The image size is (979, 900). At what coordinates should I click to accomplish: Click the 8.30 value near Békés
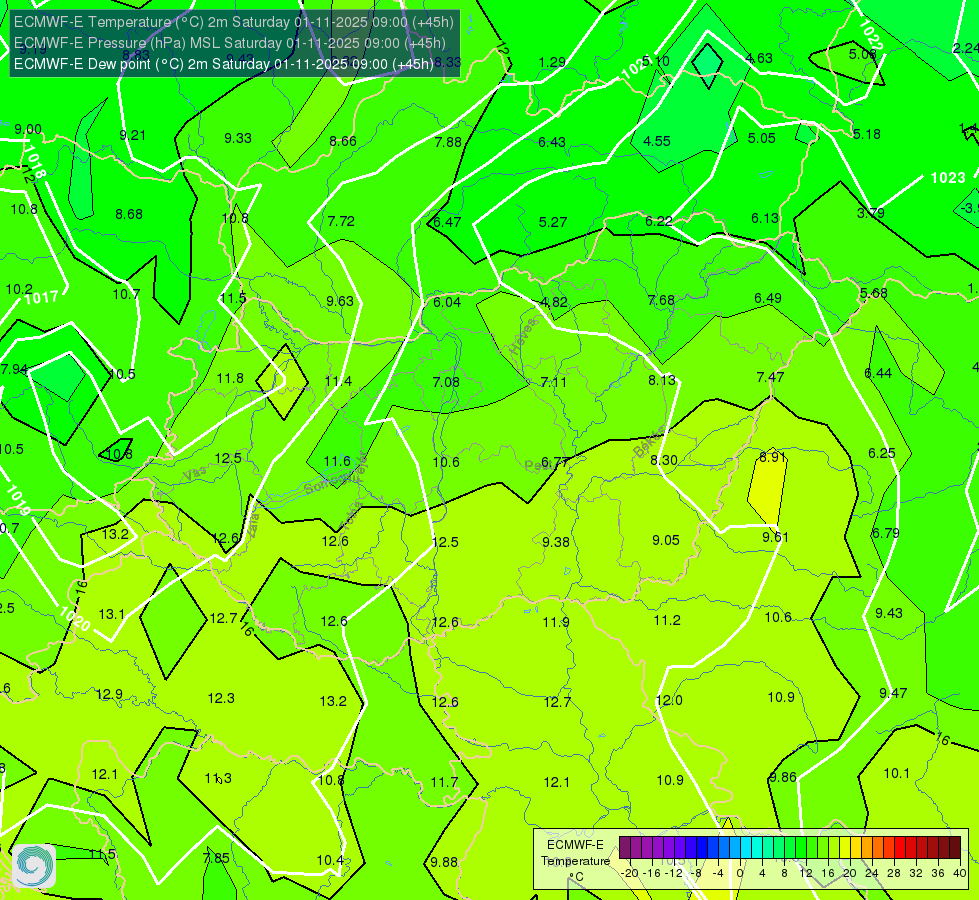(x=664, y=460)
